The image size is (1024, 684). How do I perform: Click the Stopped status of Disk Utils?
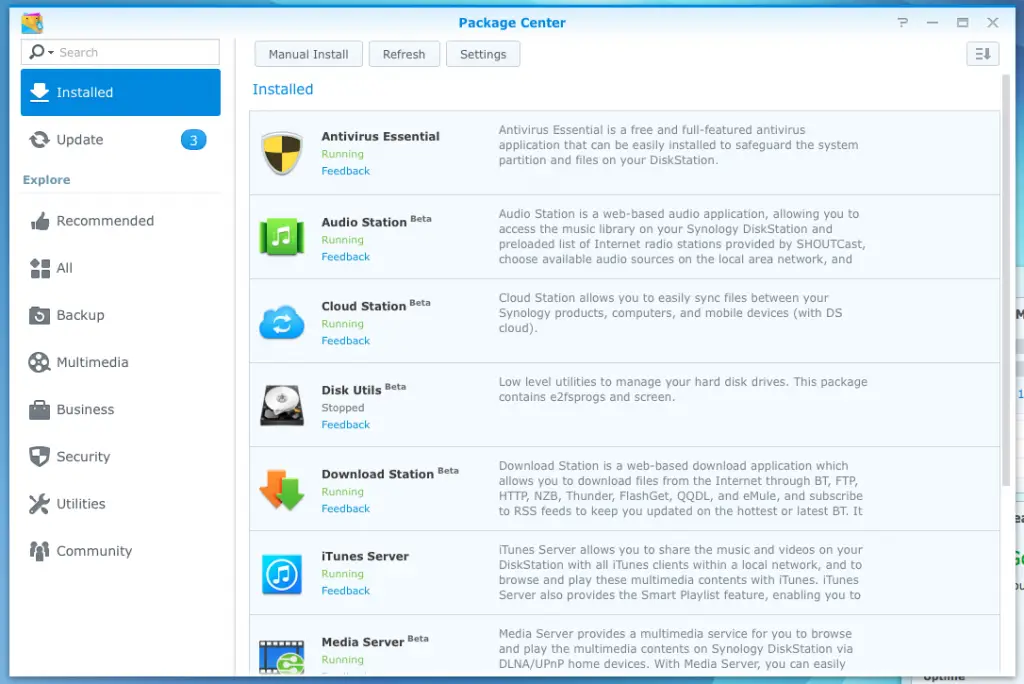(x=343, y=408)
